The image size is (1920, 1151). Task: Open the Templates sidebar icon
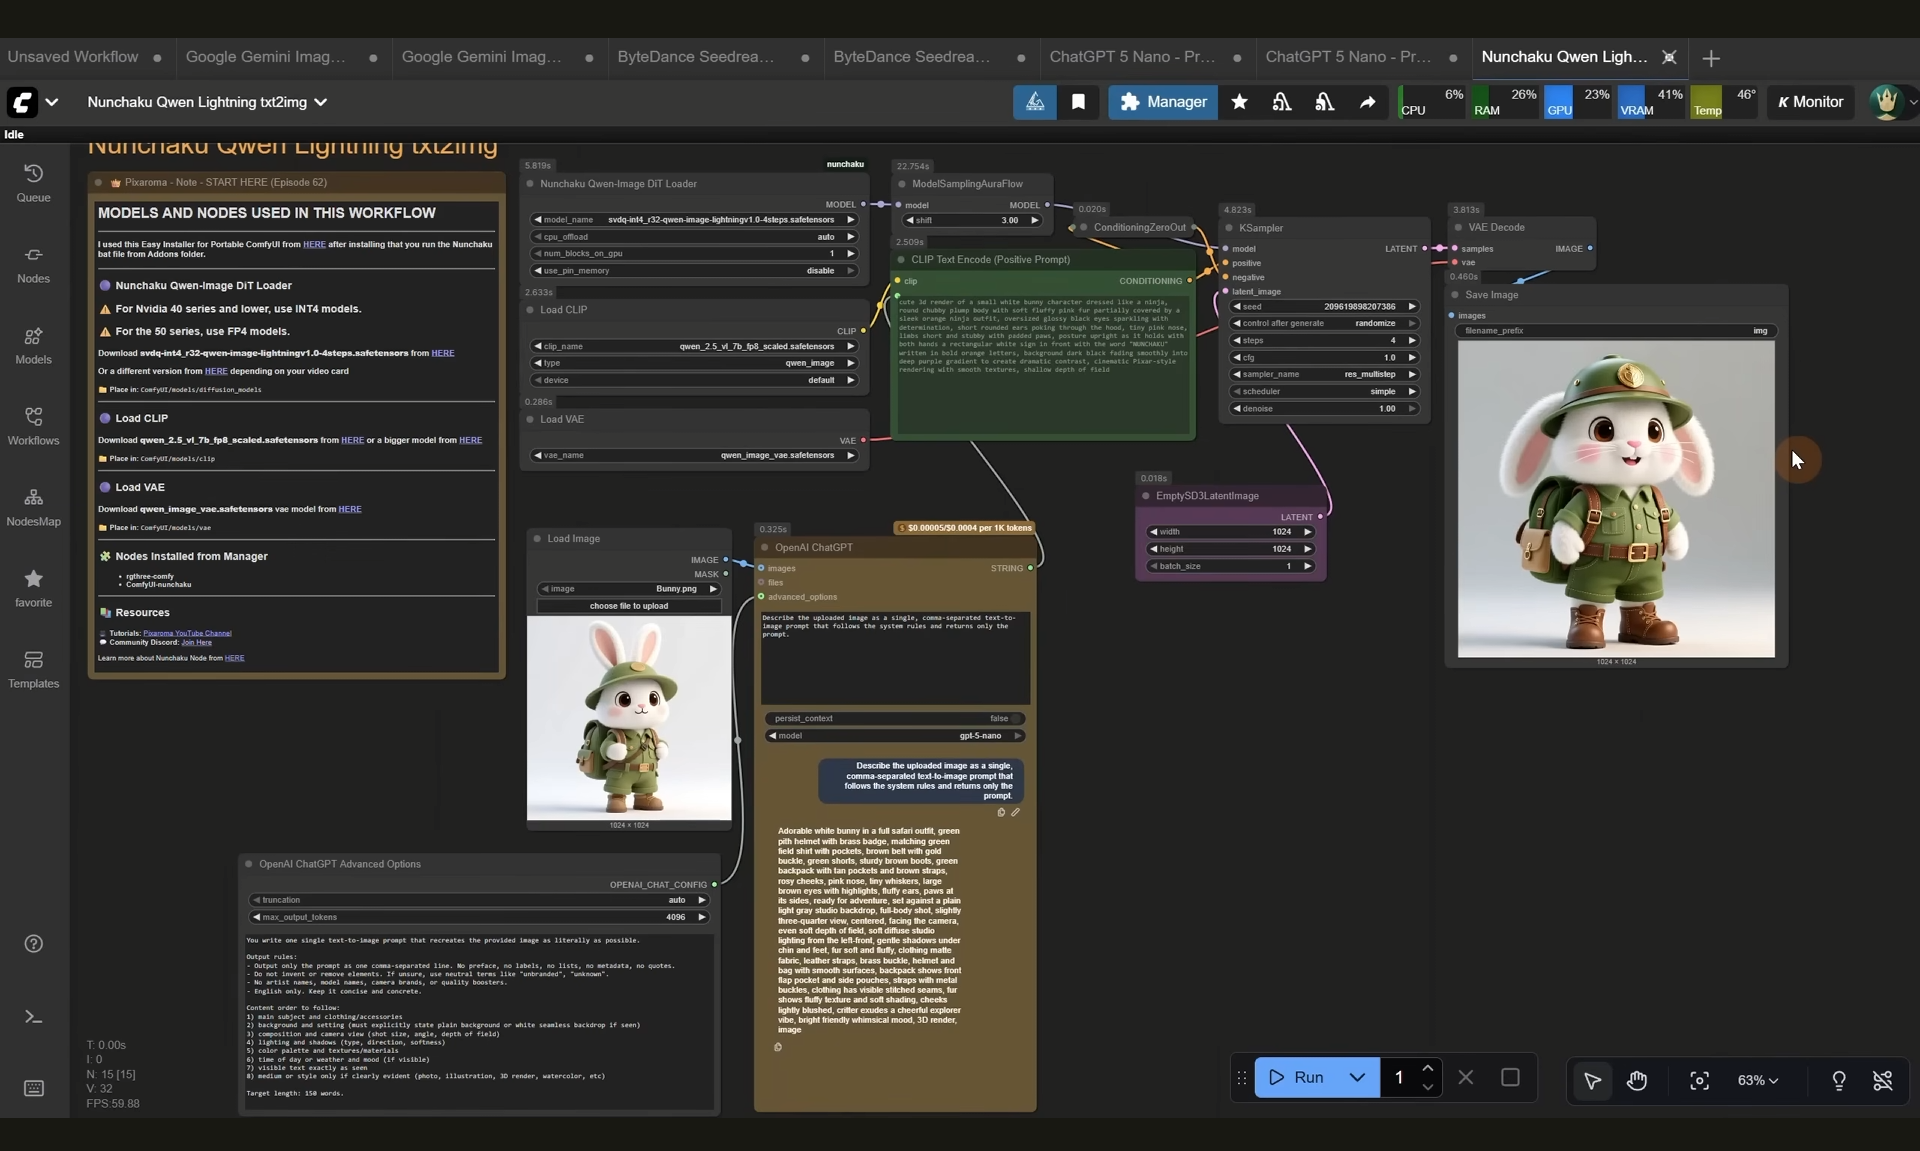pyautogui.click(x=33, y=669)
